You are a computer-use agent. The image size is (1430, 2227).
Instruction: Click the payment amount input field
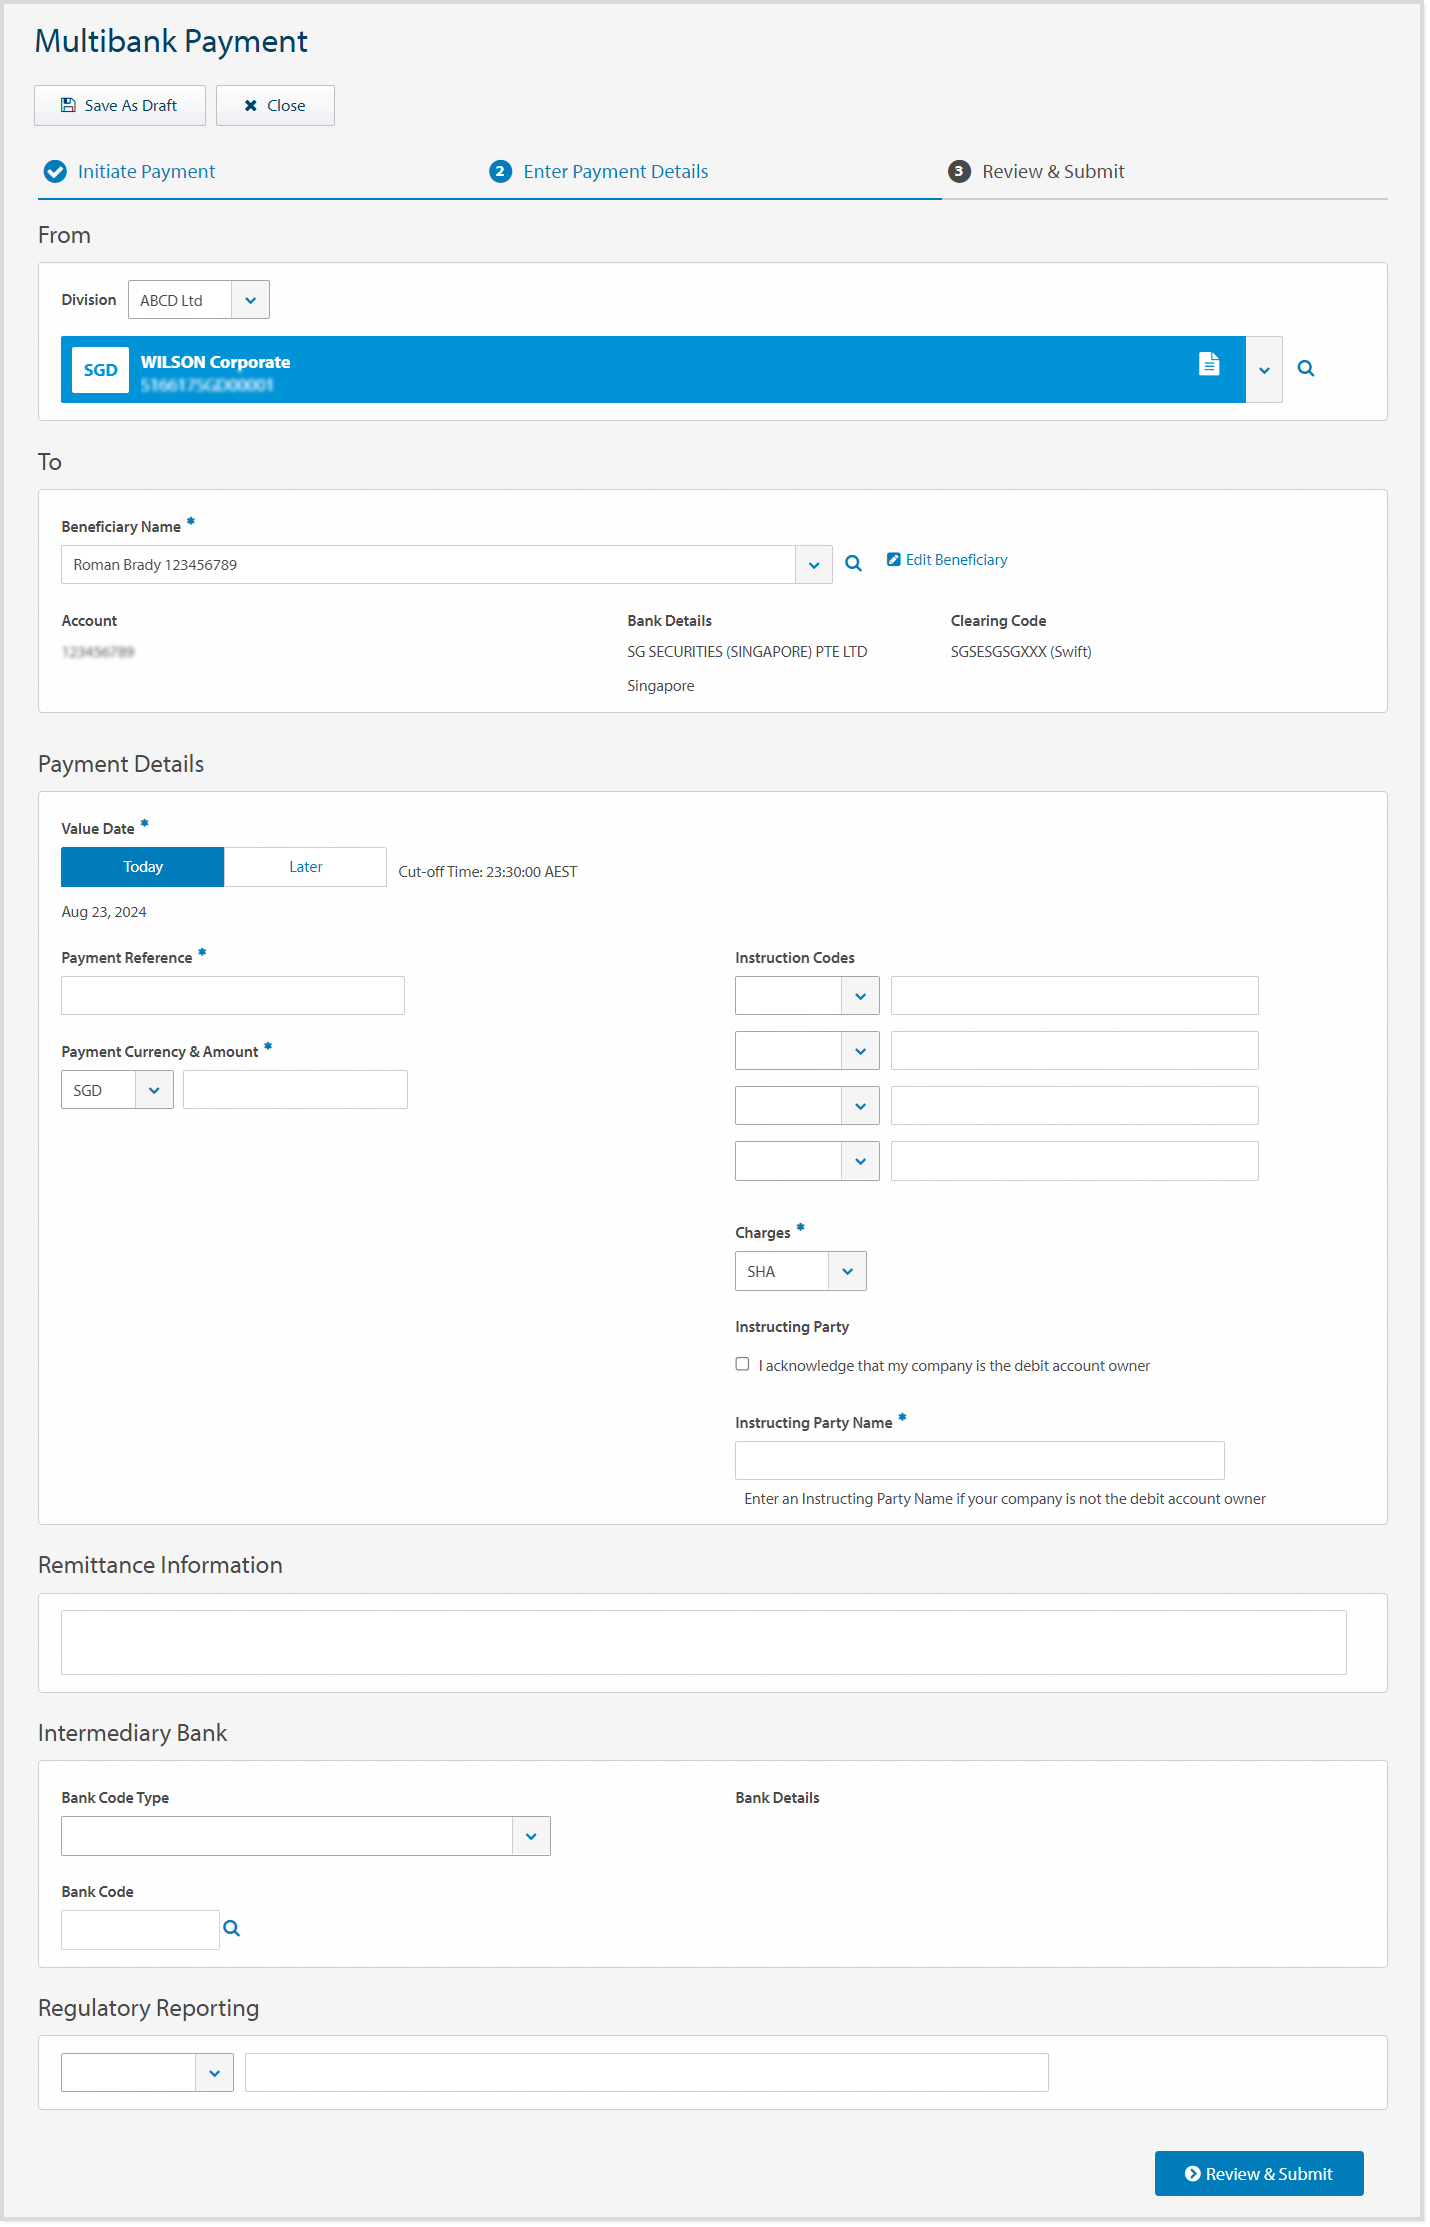pos(295,1090)
